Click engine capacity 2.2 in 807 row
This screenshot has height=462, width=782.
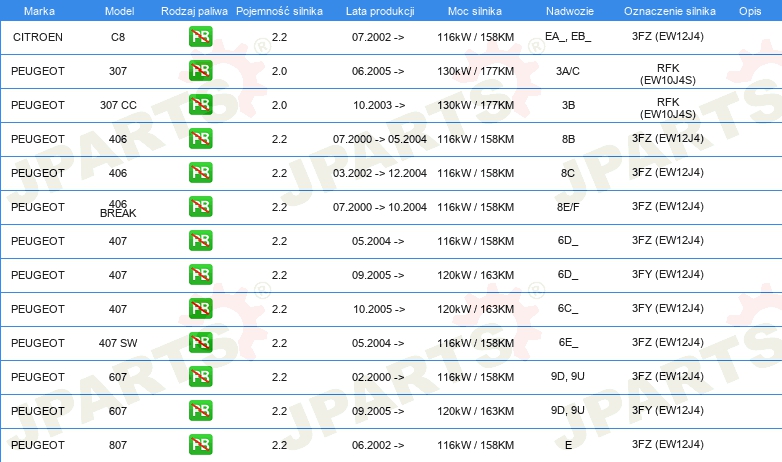[279, 445]
